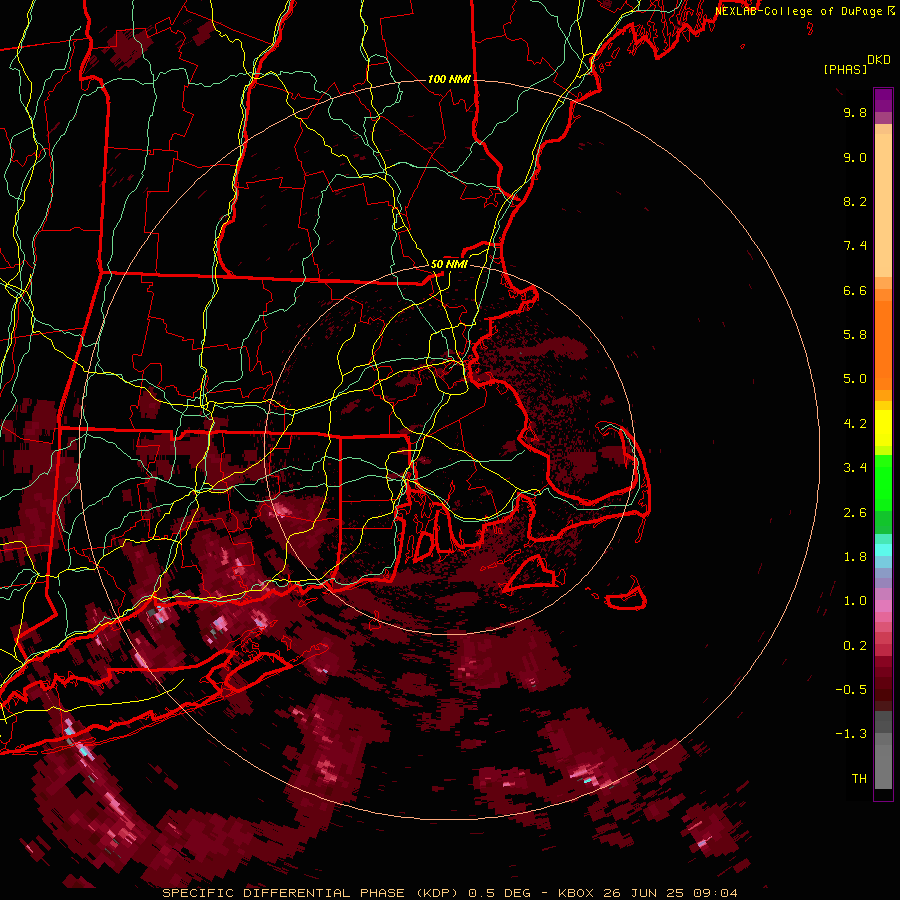Select the 7.4 scale value
900x900 pixels.
(x=855, y=246)
